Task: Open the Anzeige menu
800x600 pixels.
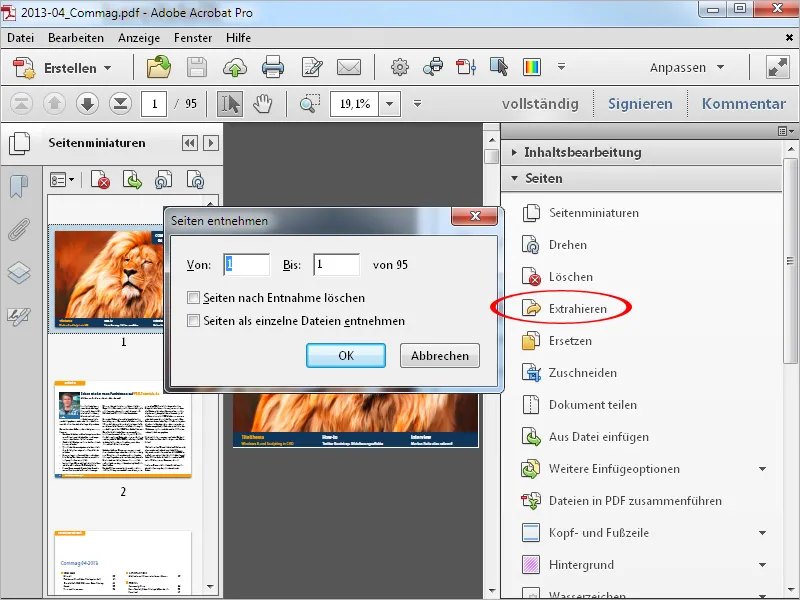Action: tap(139, 38)
